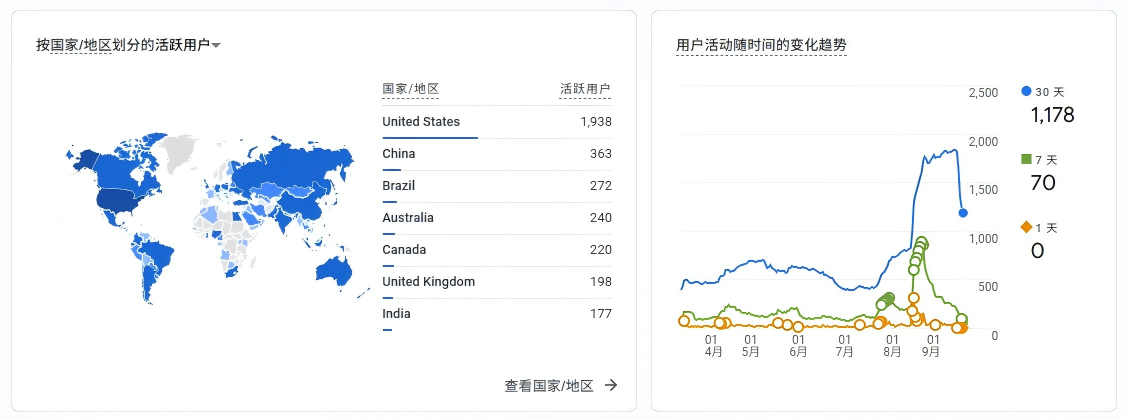Click the arrow icon next to 查看国家/地区

click(610, 385)
